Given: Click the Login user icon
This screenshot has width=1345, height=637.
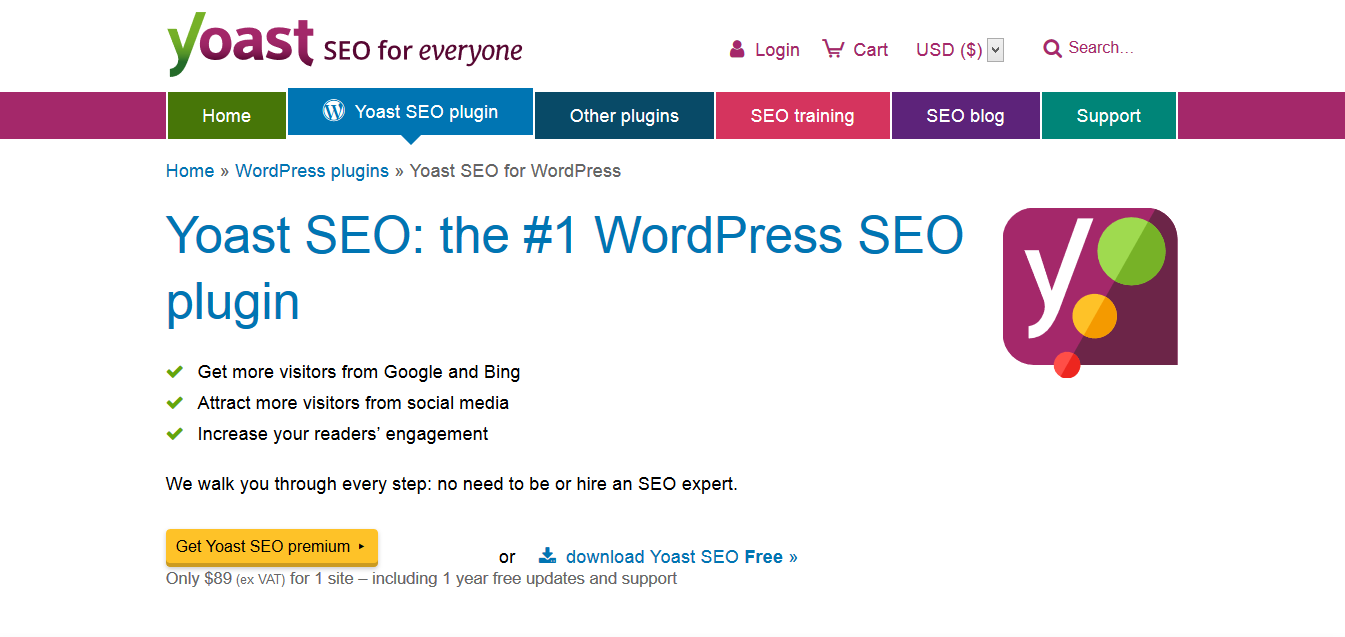Looking at the screenshot, I should click(737, 49).
